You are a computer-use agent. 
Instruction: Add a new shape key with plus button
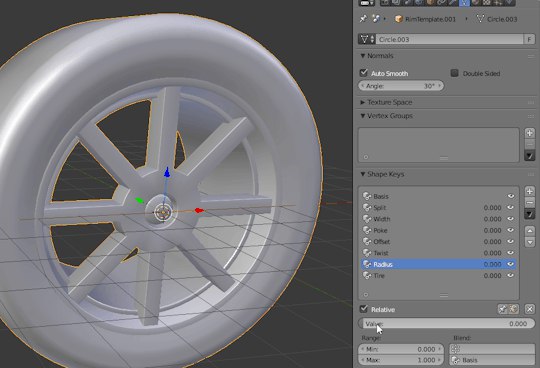(530, 191)
